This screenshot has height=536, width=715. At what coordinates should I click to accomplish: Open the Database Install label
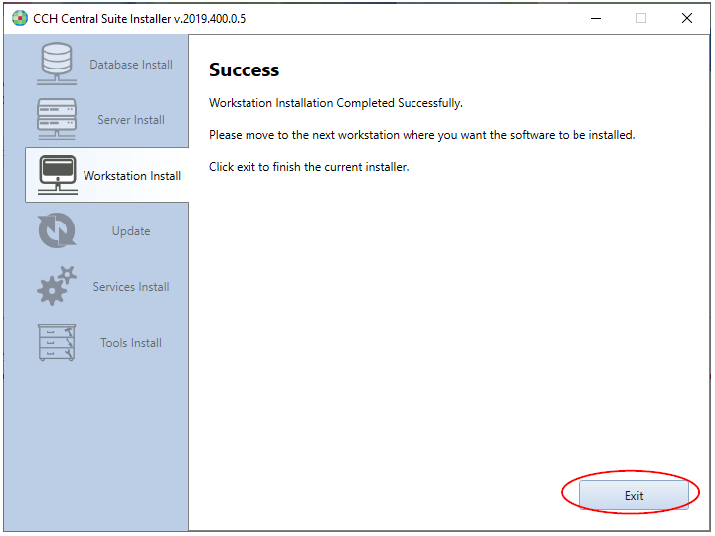click(x=131, y=65)
